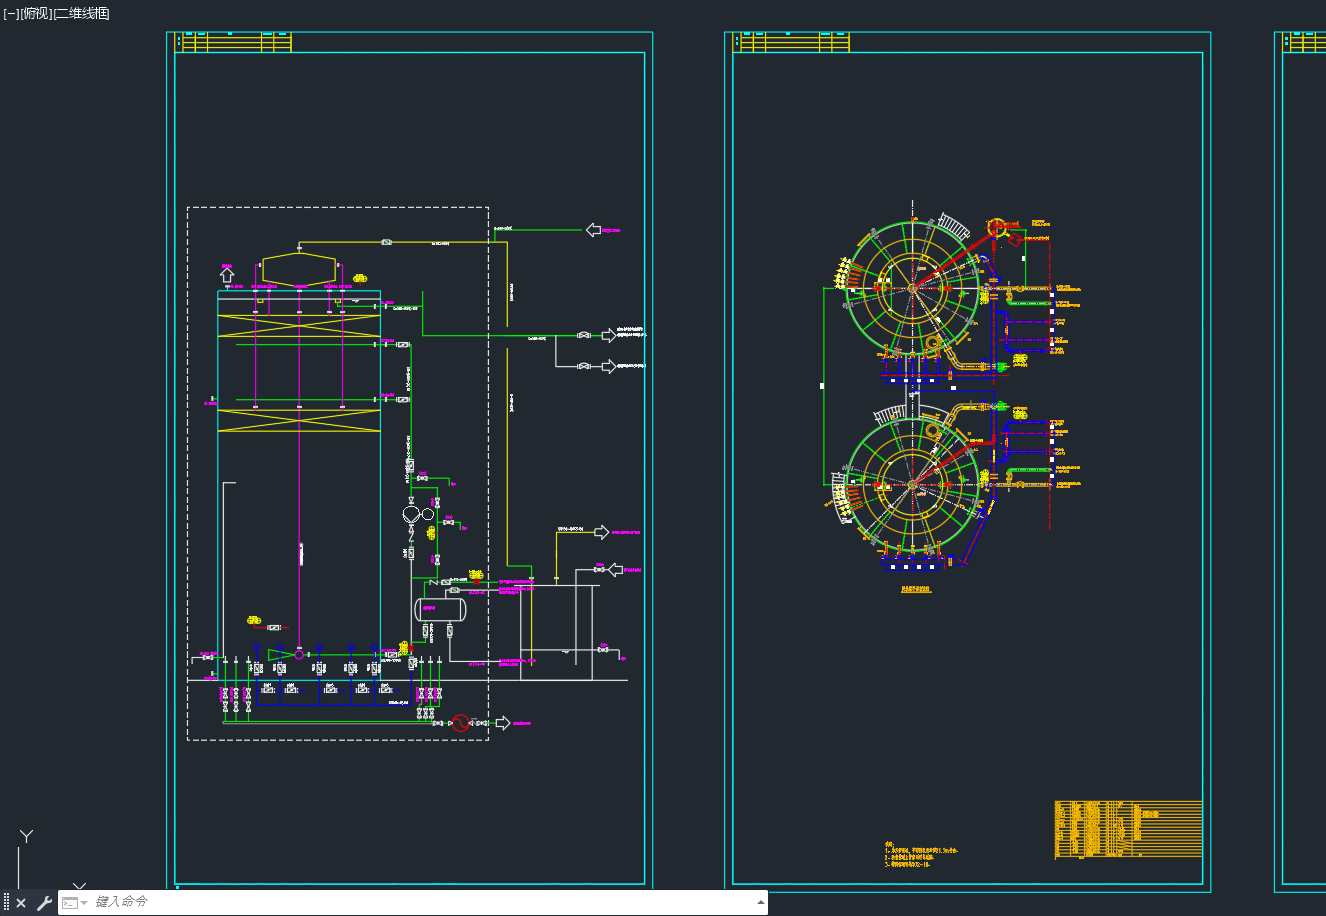1326x916 pixels.
Task: Open command line customize wrench menu
Action: [x=44, y=903]
